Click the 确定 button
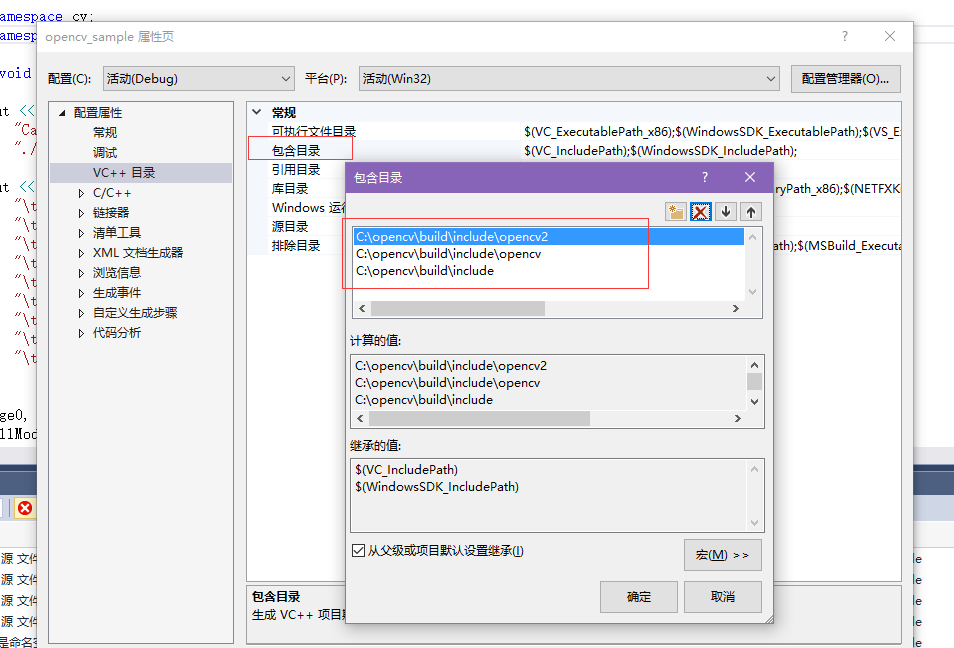Screen dimensions: 954x648 (x=638, y=597)
